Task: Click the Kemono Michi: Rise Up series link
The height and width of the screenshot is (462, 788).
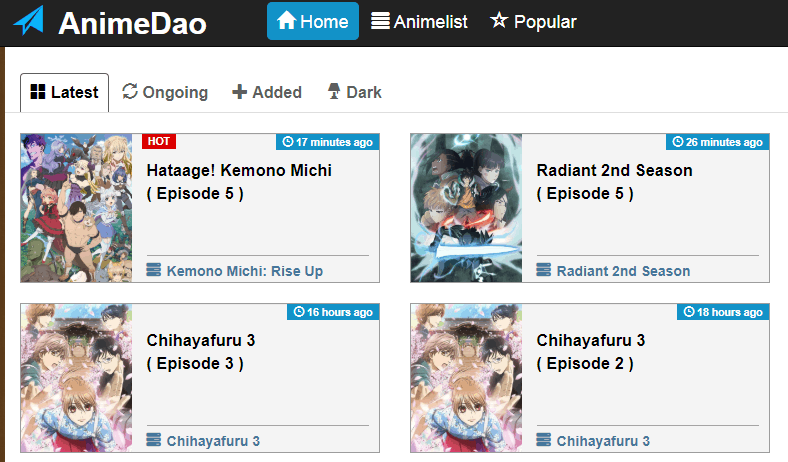Action: click(x=245, y=271)
